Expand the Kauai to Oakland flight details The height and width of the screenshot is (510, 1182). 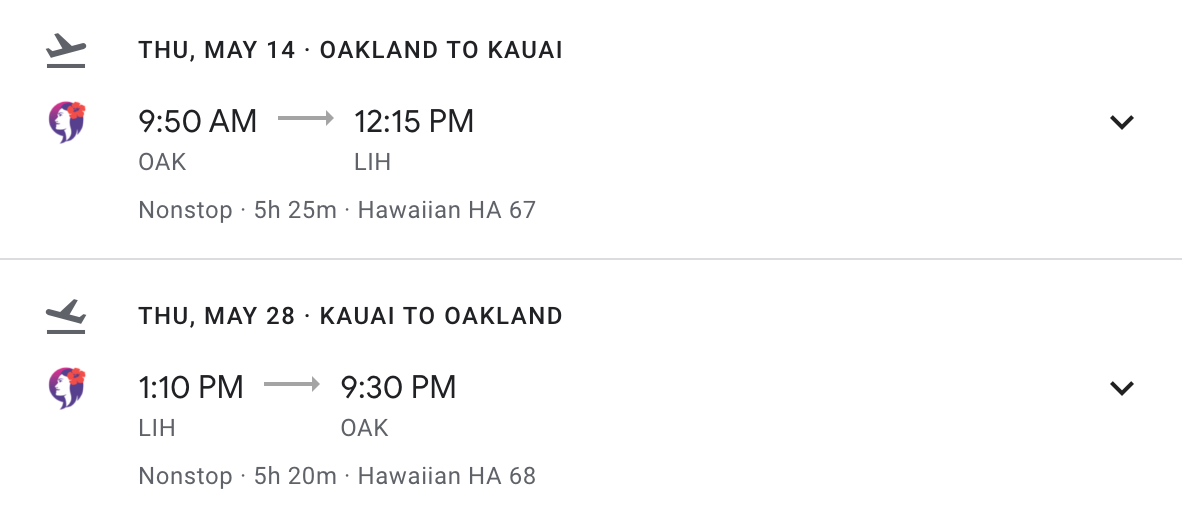pos(1122,388)
